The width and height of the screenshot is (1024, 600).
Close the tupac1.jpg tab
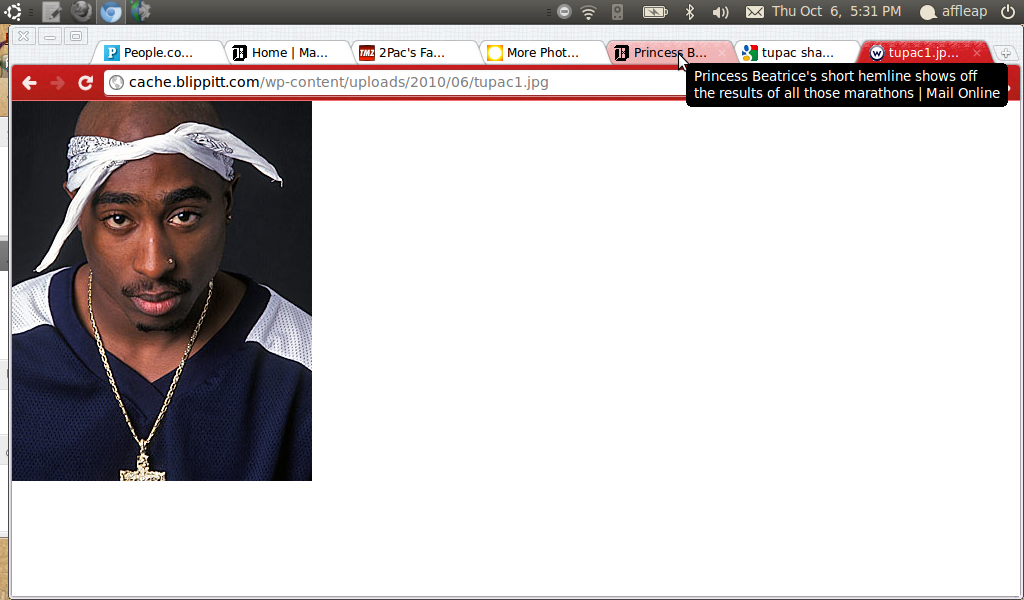click(976, 53)
